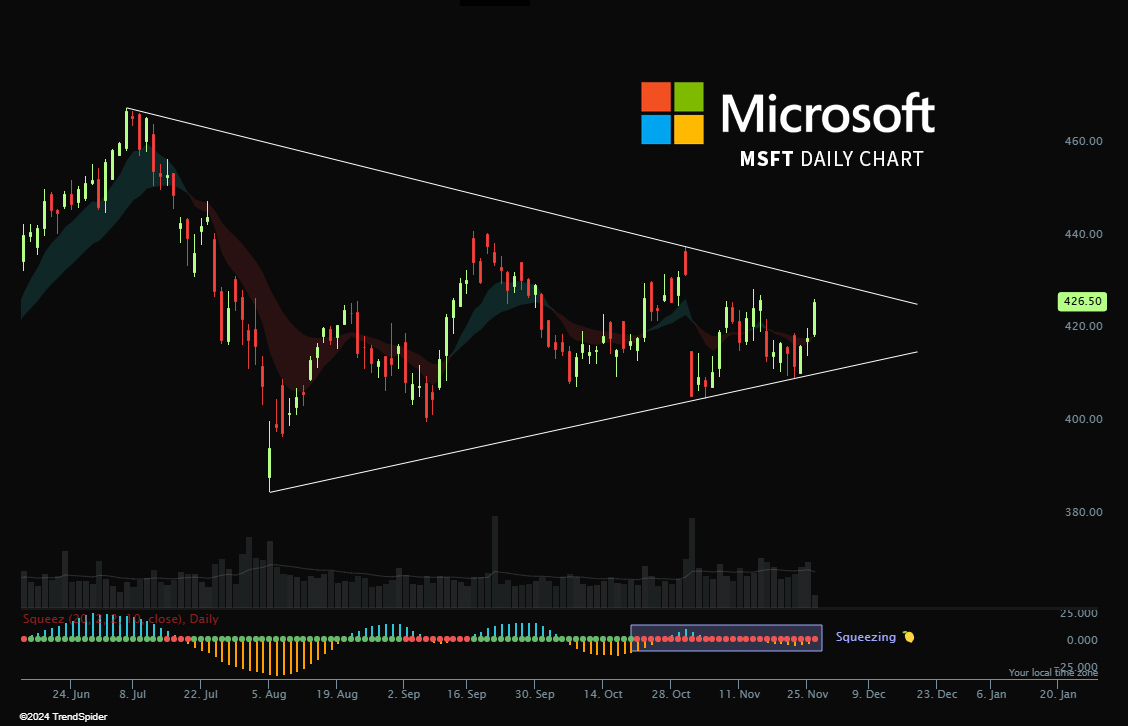This screenshot has height=726, width=1128.
Task: Click the "Your local time zone" label
Action: (1053, 673)
